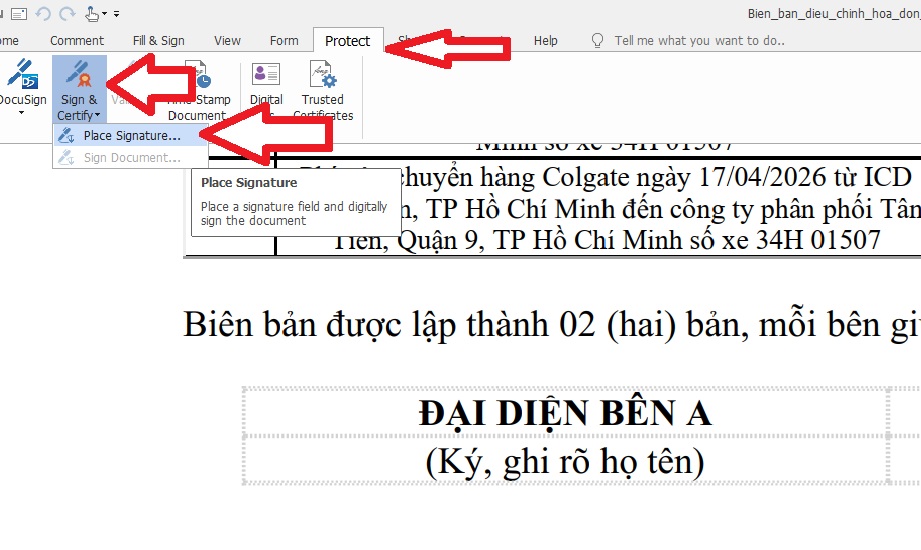The width and height of the screenshot is (921, 550).
Task: Open the Help tab
Action: point(546,41)
